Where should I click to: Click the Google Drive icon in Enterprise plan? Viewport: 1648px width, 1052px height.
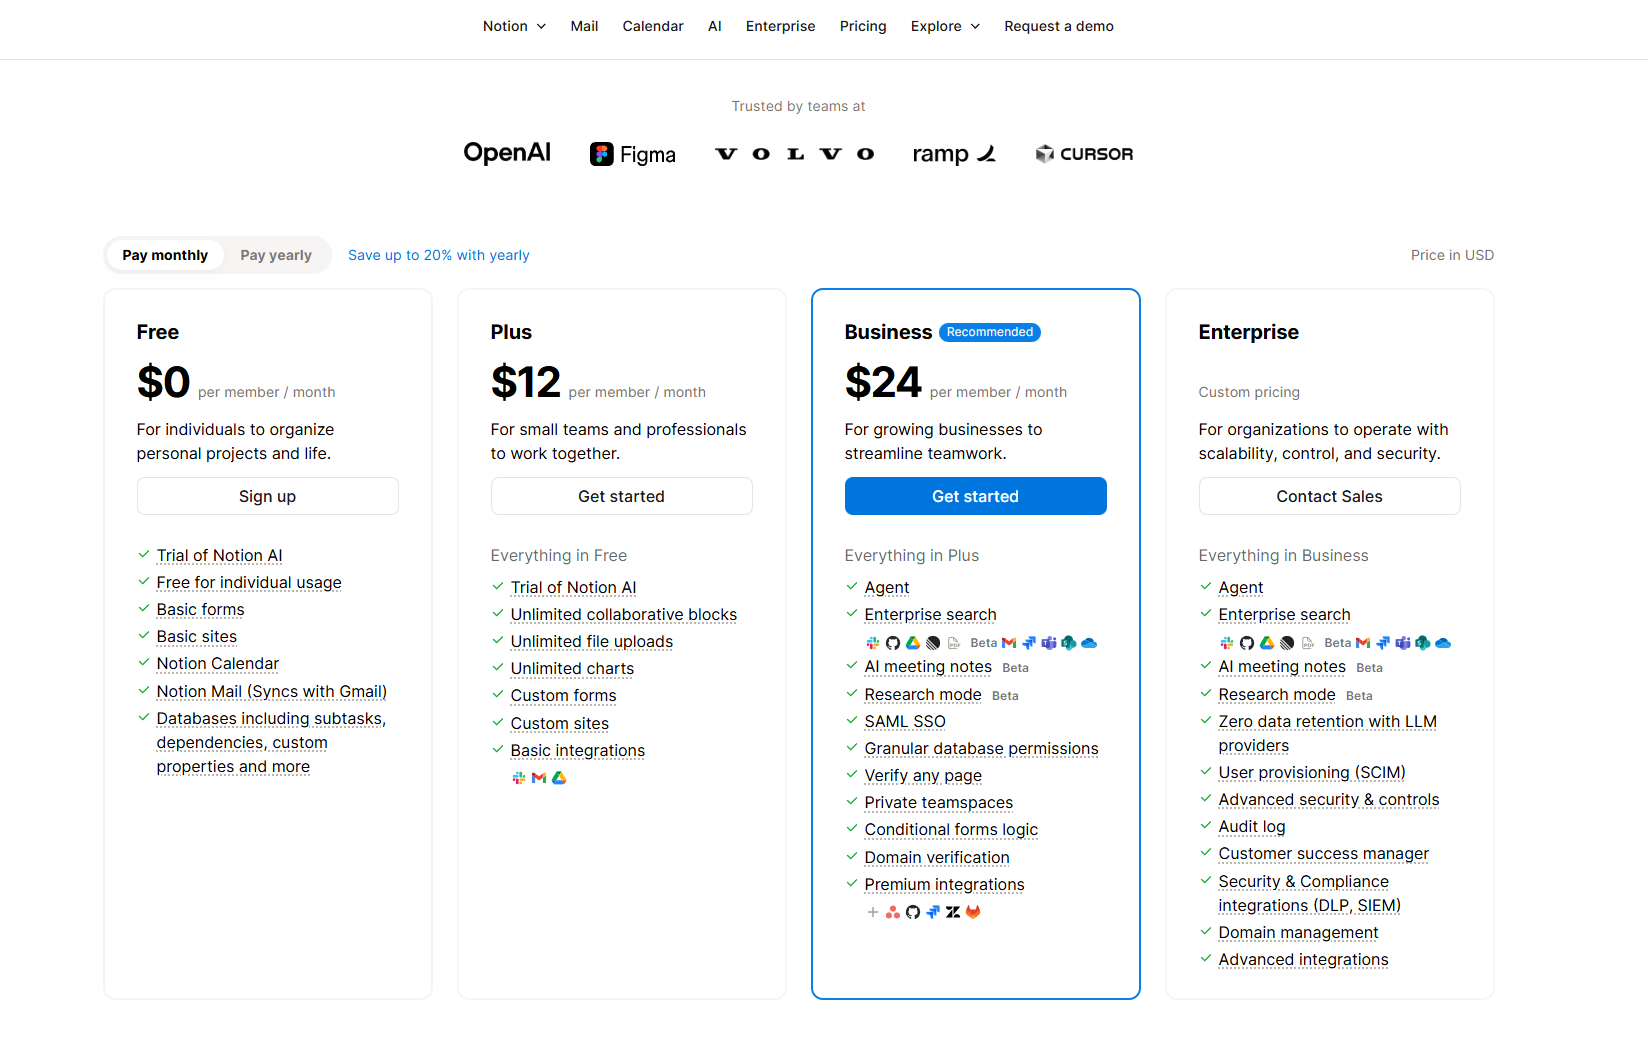[x=1267, y=643]
